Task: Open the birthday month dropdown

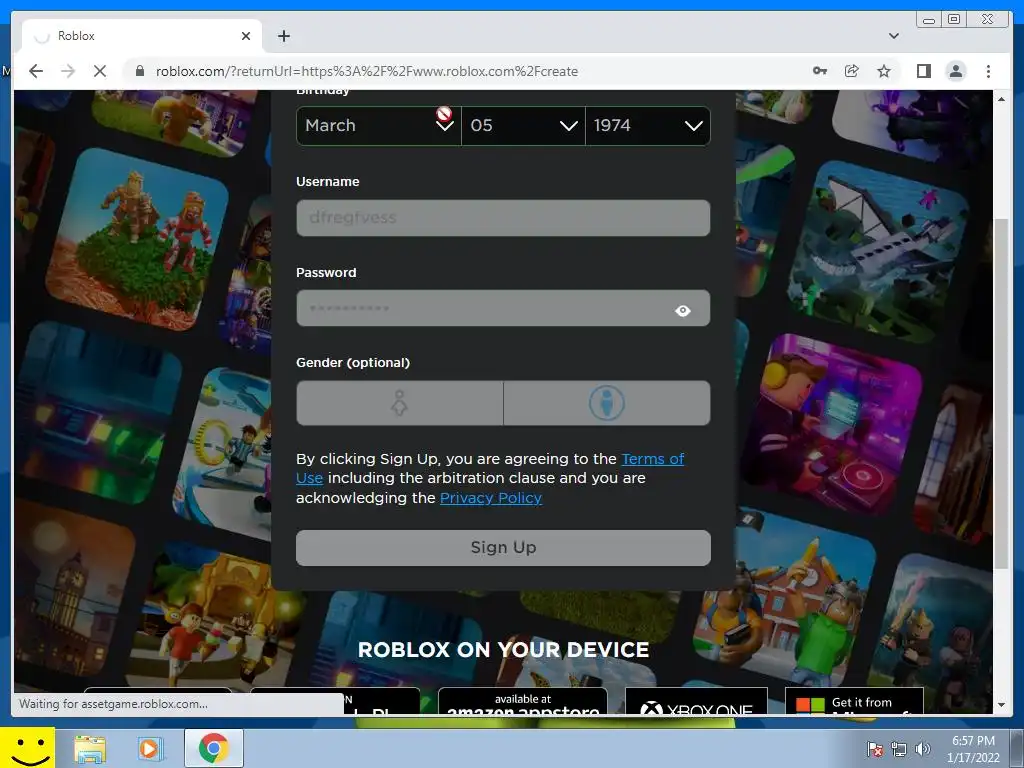Action: pyautogui.click(x=379, y=125)
